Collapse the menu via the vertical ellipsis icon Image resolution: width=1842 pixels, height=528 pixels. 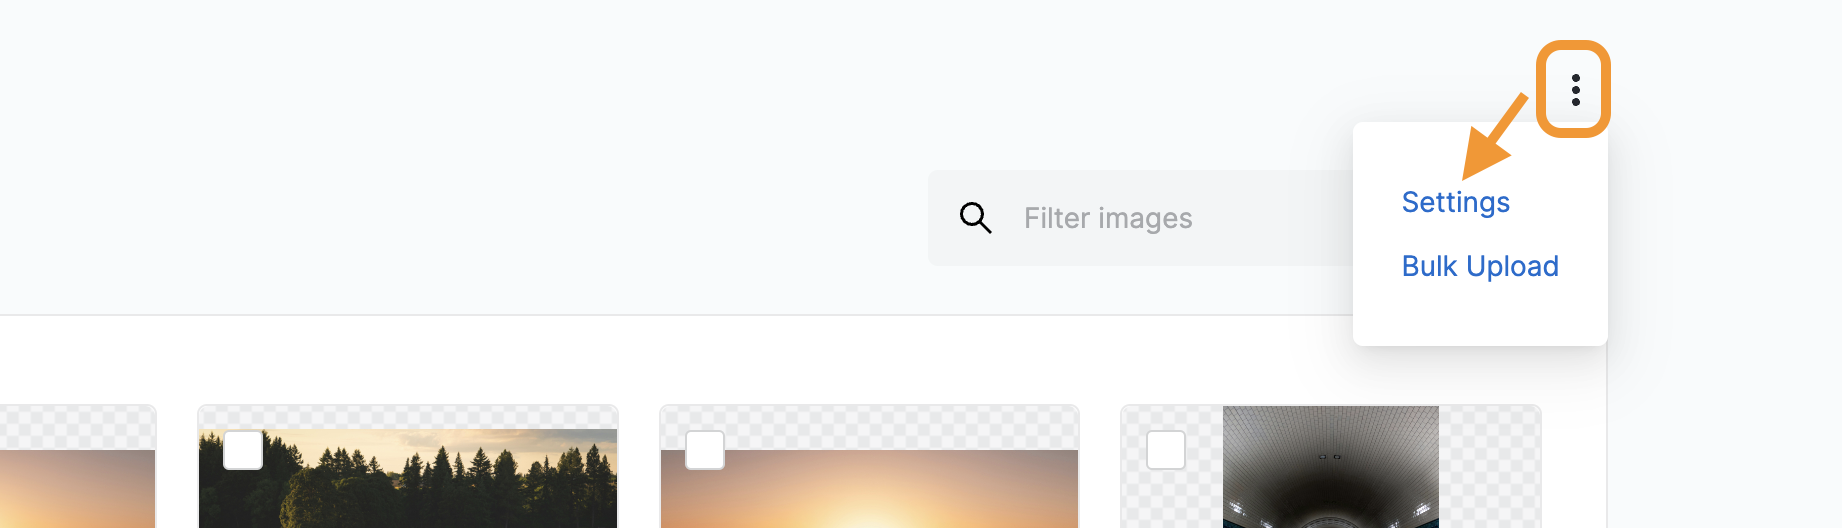1575,90
